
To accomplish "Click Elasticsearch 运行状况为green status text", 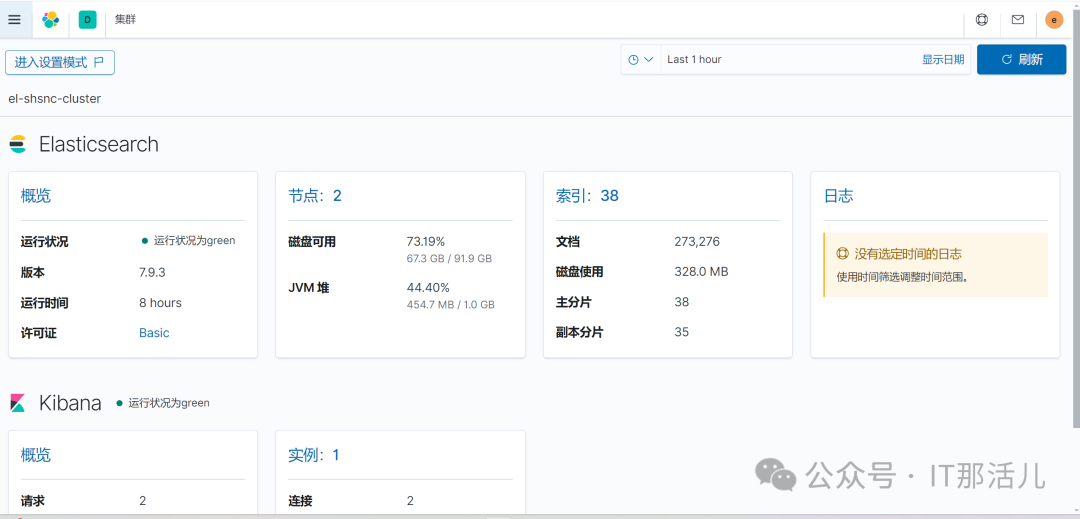I will (194, 241).
